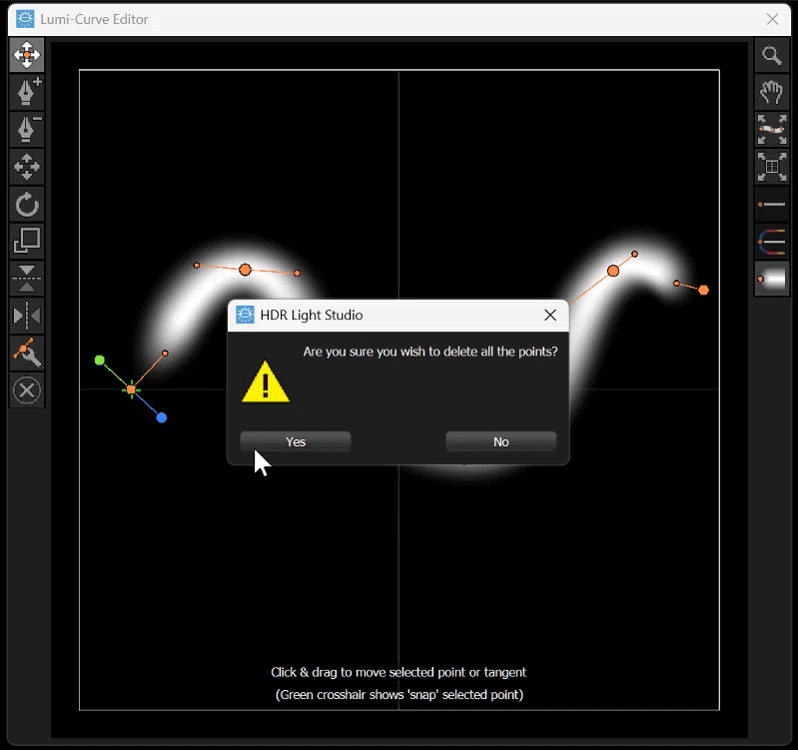Select the Move Point tool
This screenshot has height=750, width=798.
tap(27, 55)
